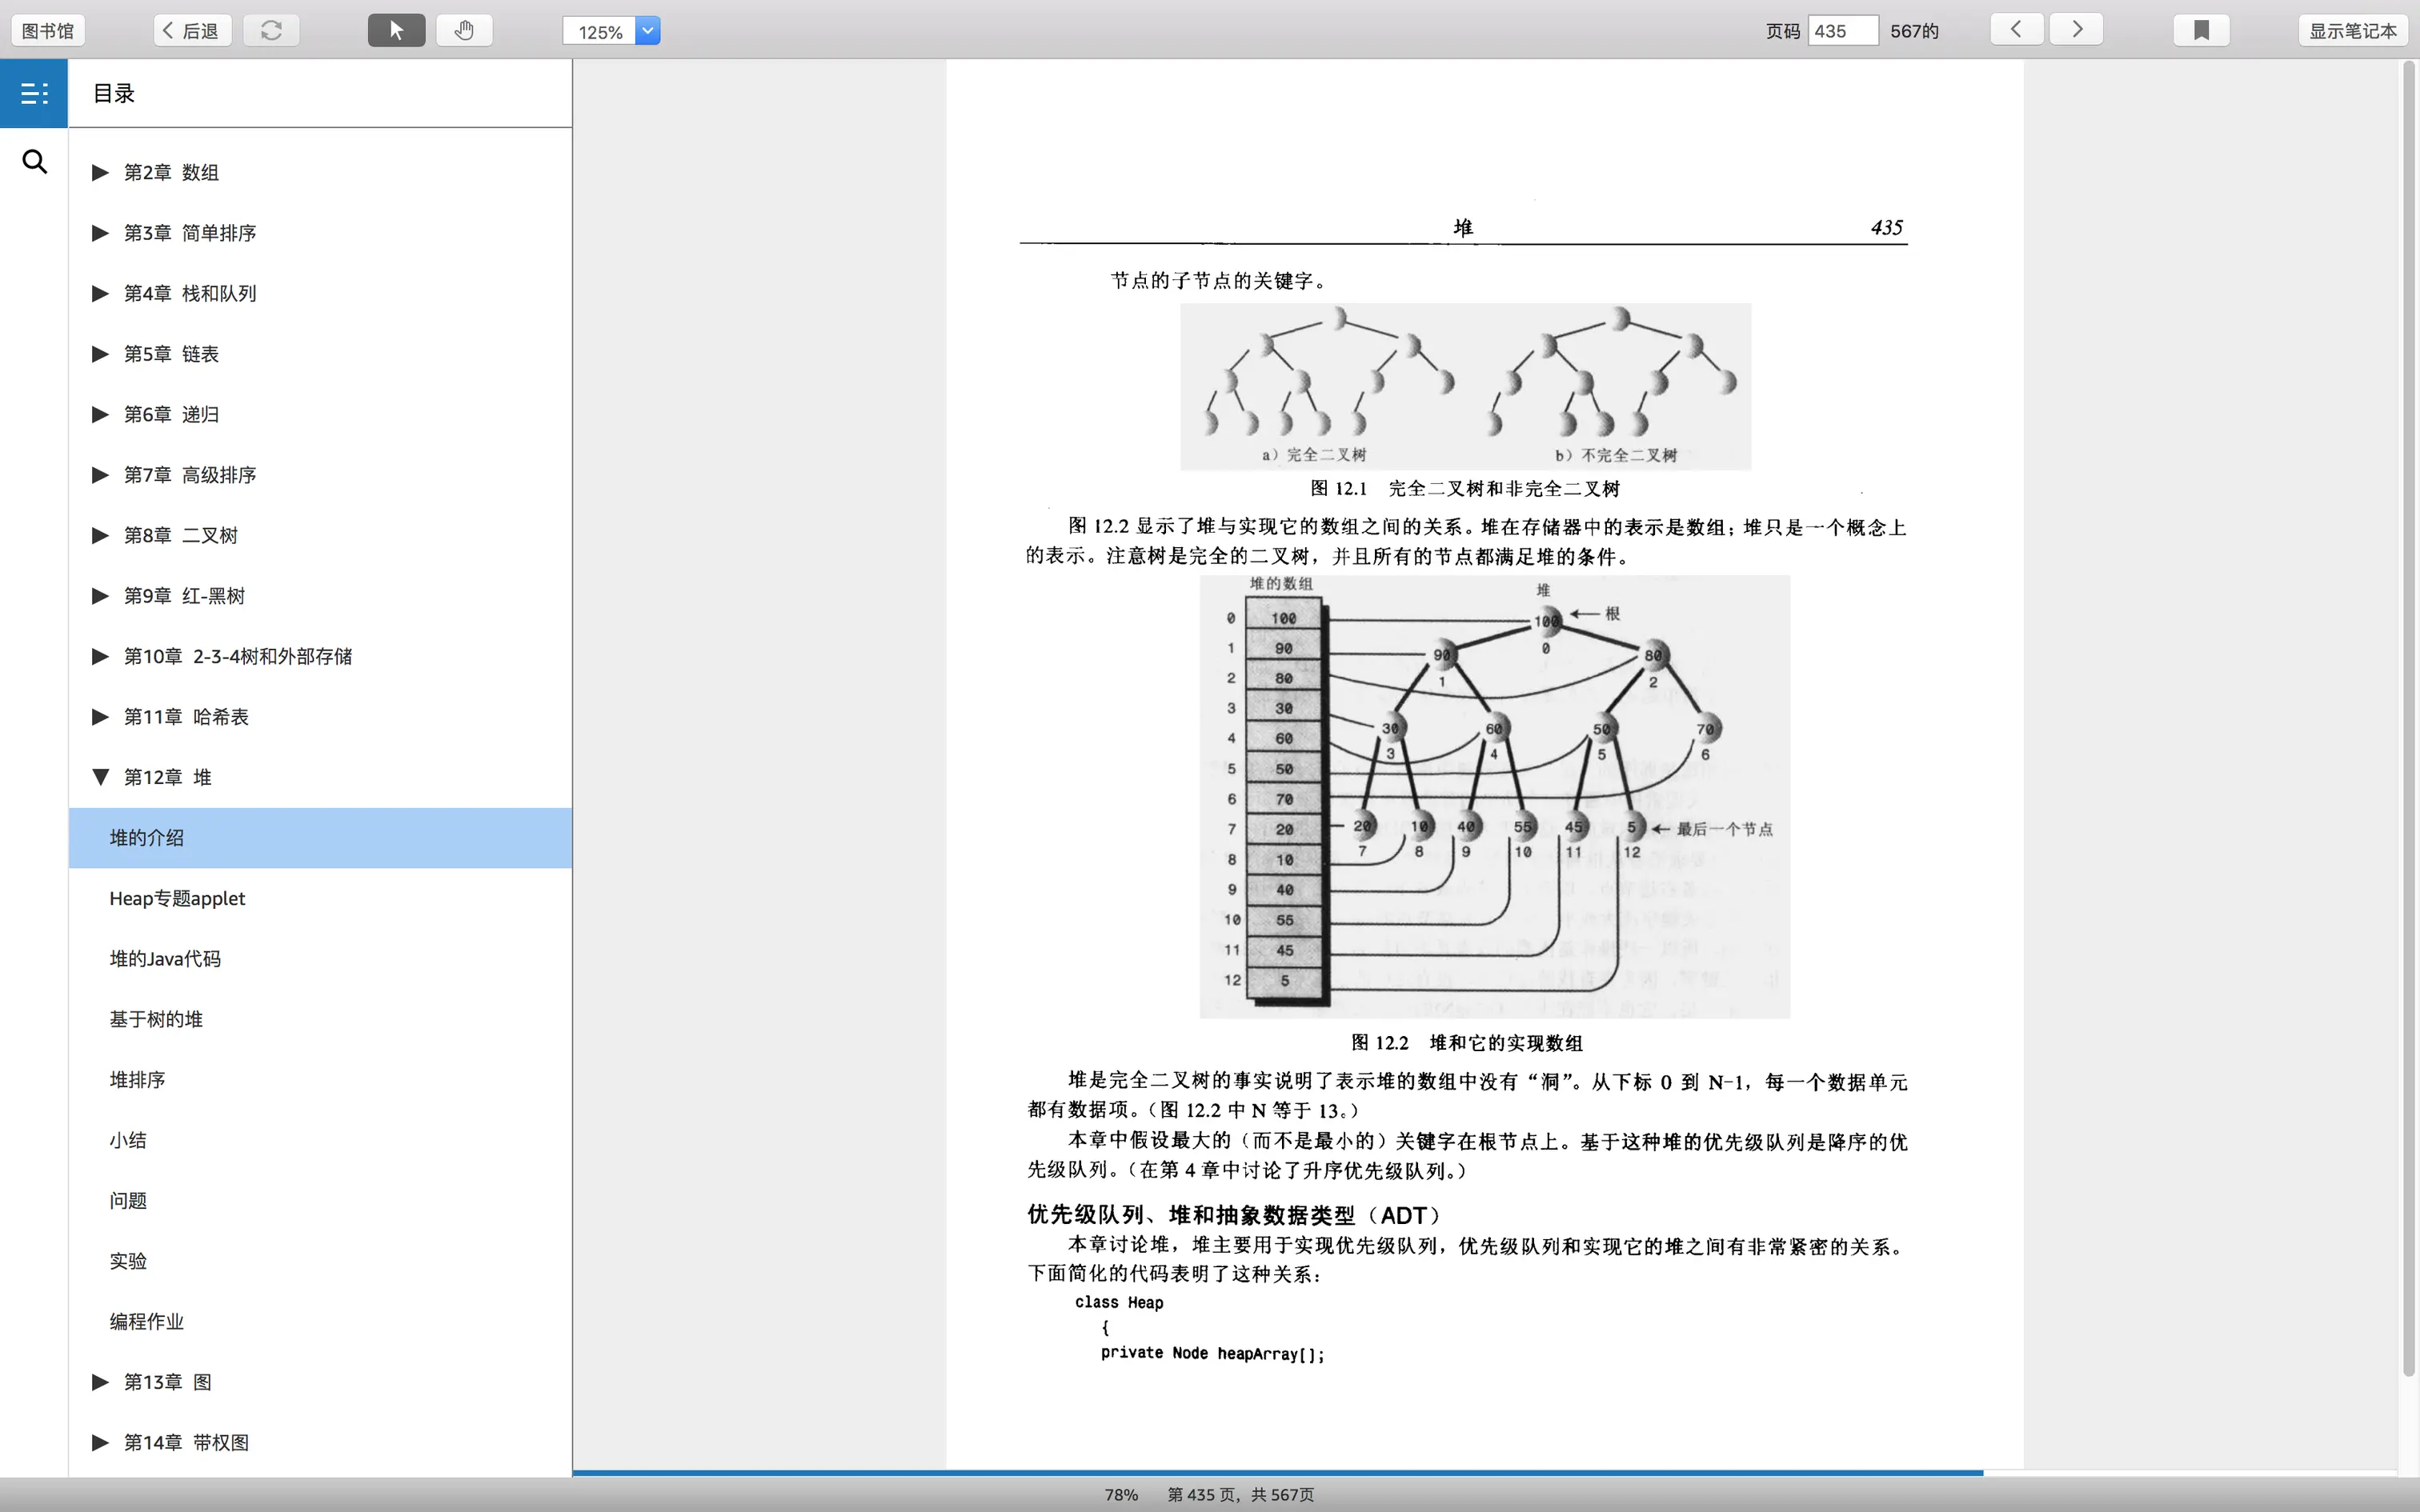Go to the previous page arrow
2420x1512 pixels.
[x=2016, y=29]
